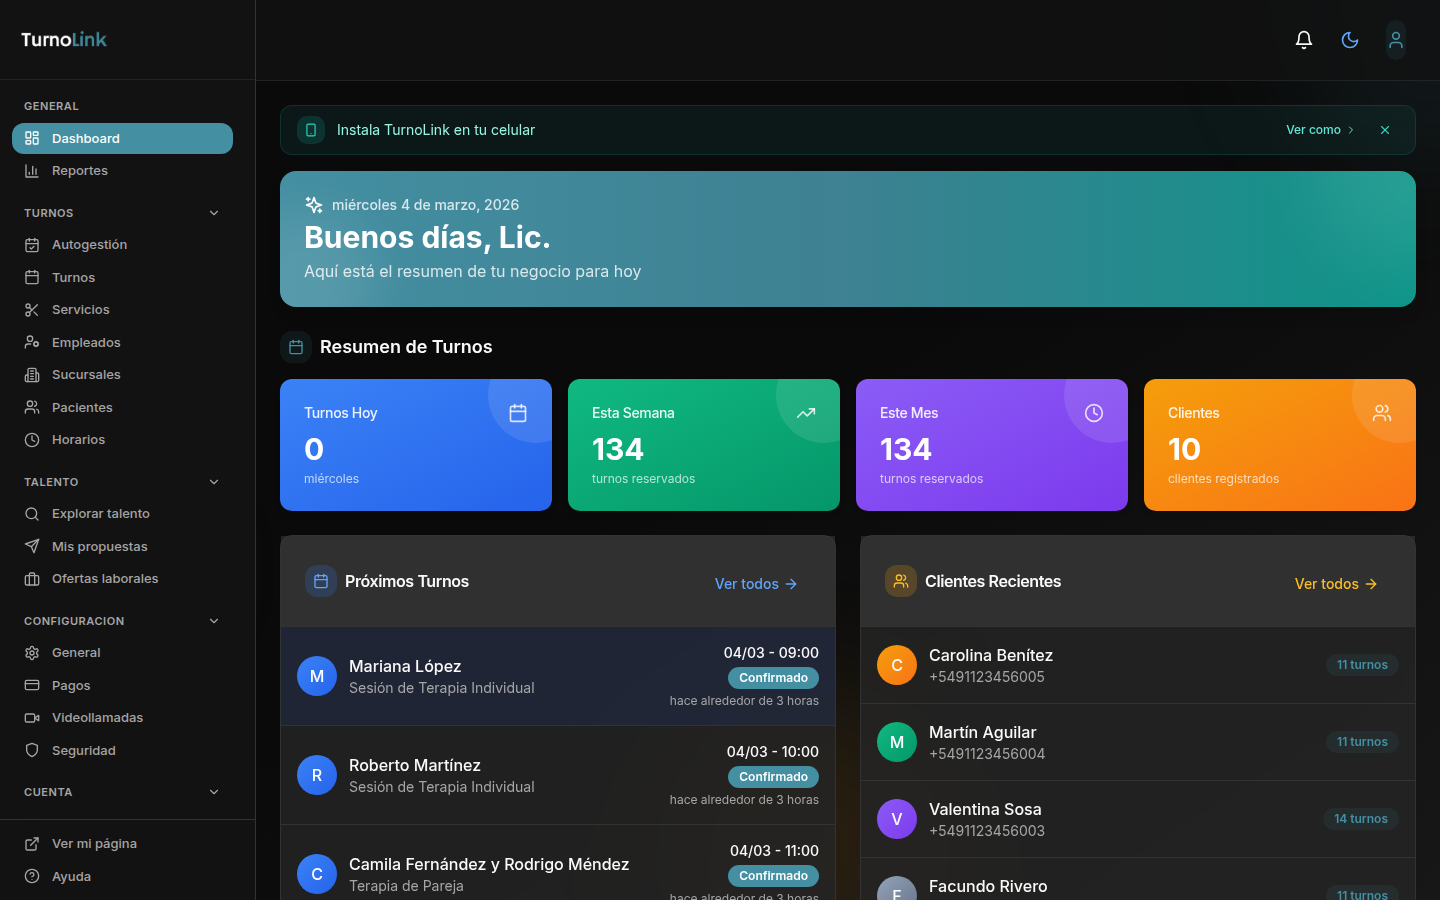Click the Pagos card icon

coord(32,685)
